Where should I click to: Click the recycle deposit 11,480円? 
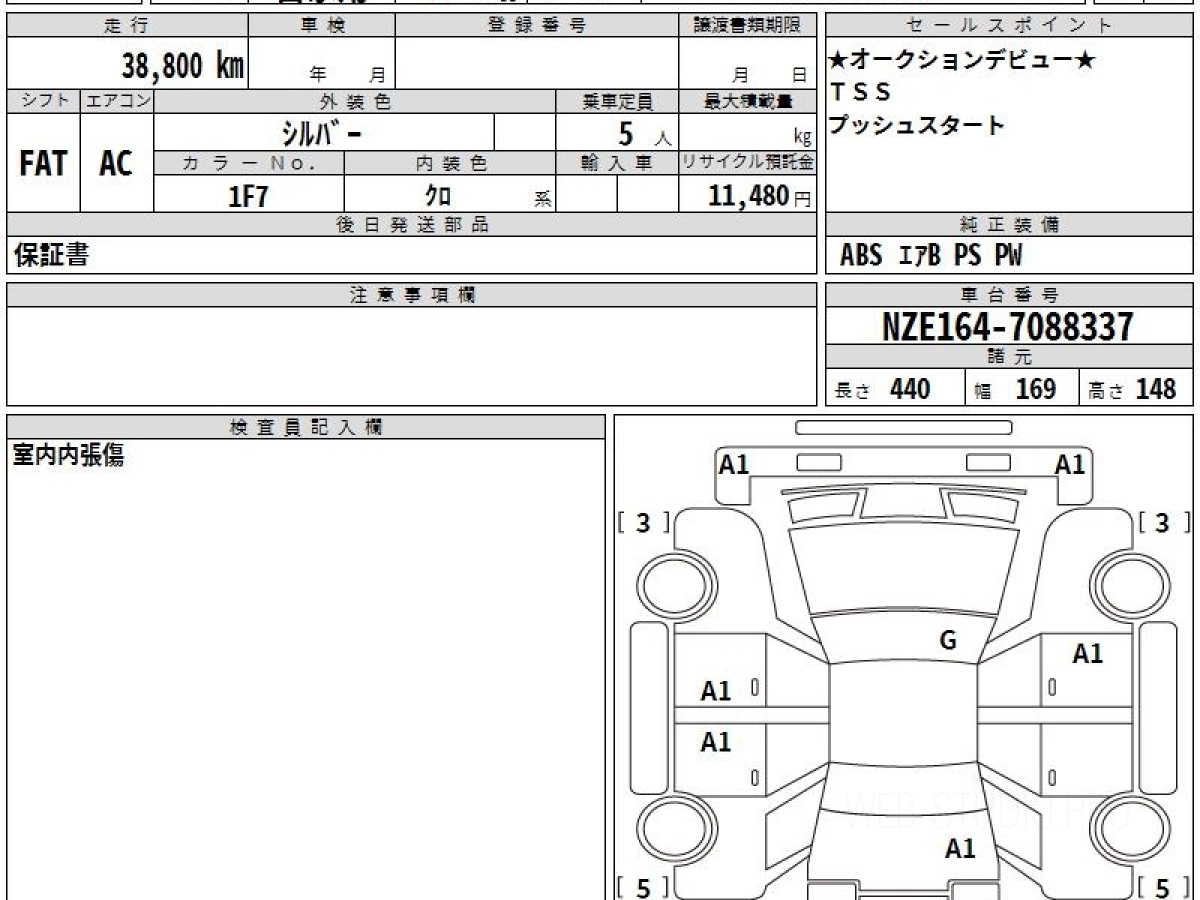(760, 196)
